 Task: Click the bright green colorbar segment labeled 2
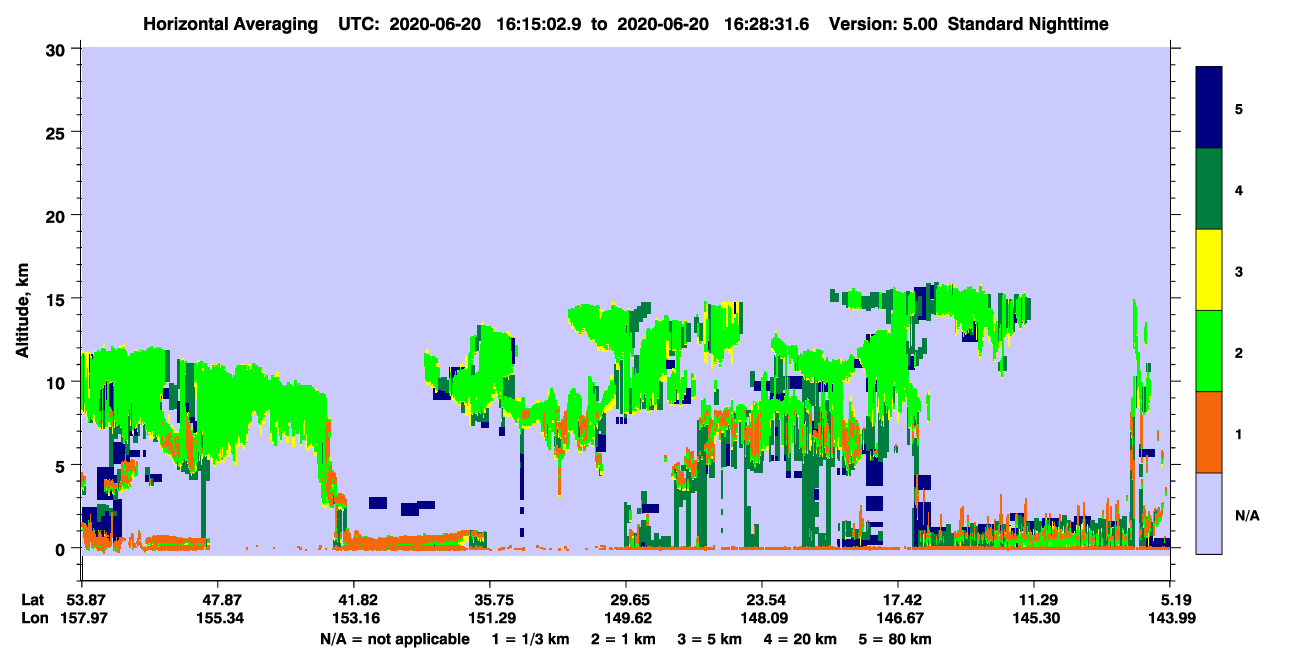click(1209, 351)
